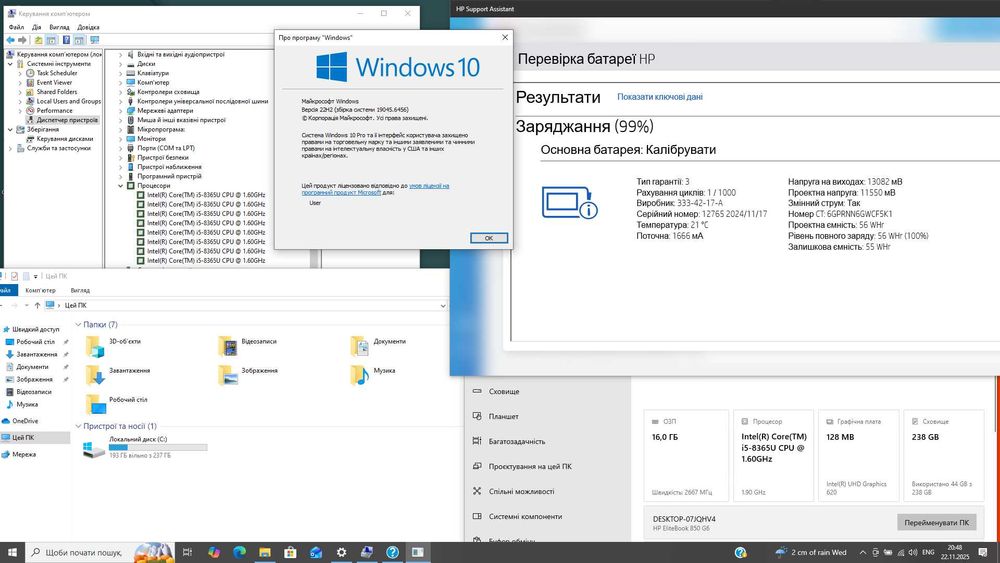Expand the Служби та застосунки tree node
This screenshot has width=1000, height=563.
click(10, 148)
